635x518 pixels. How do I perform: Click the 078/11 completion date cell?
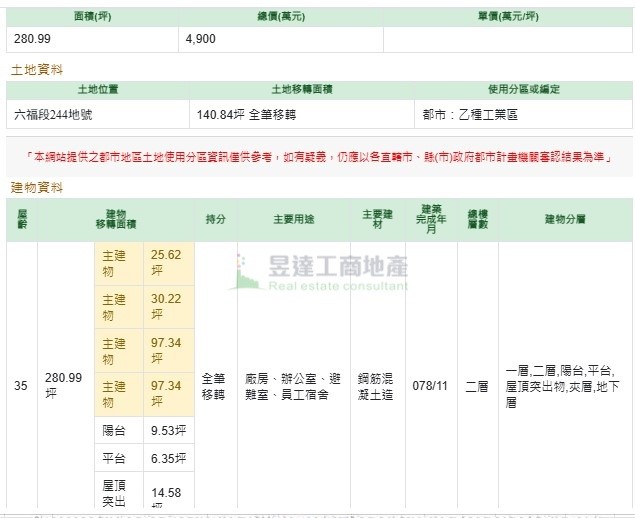tap(431, 386)
